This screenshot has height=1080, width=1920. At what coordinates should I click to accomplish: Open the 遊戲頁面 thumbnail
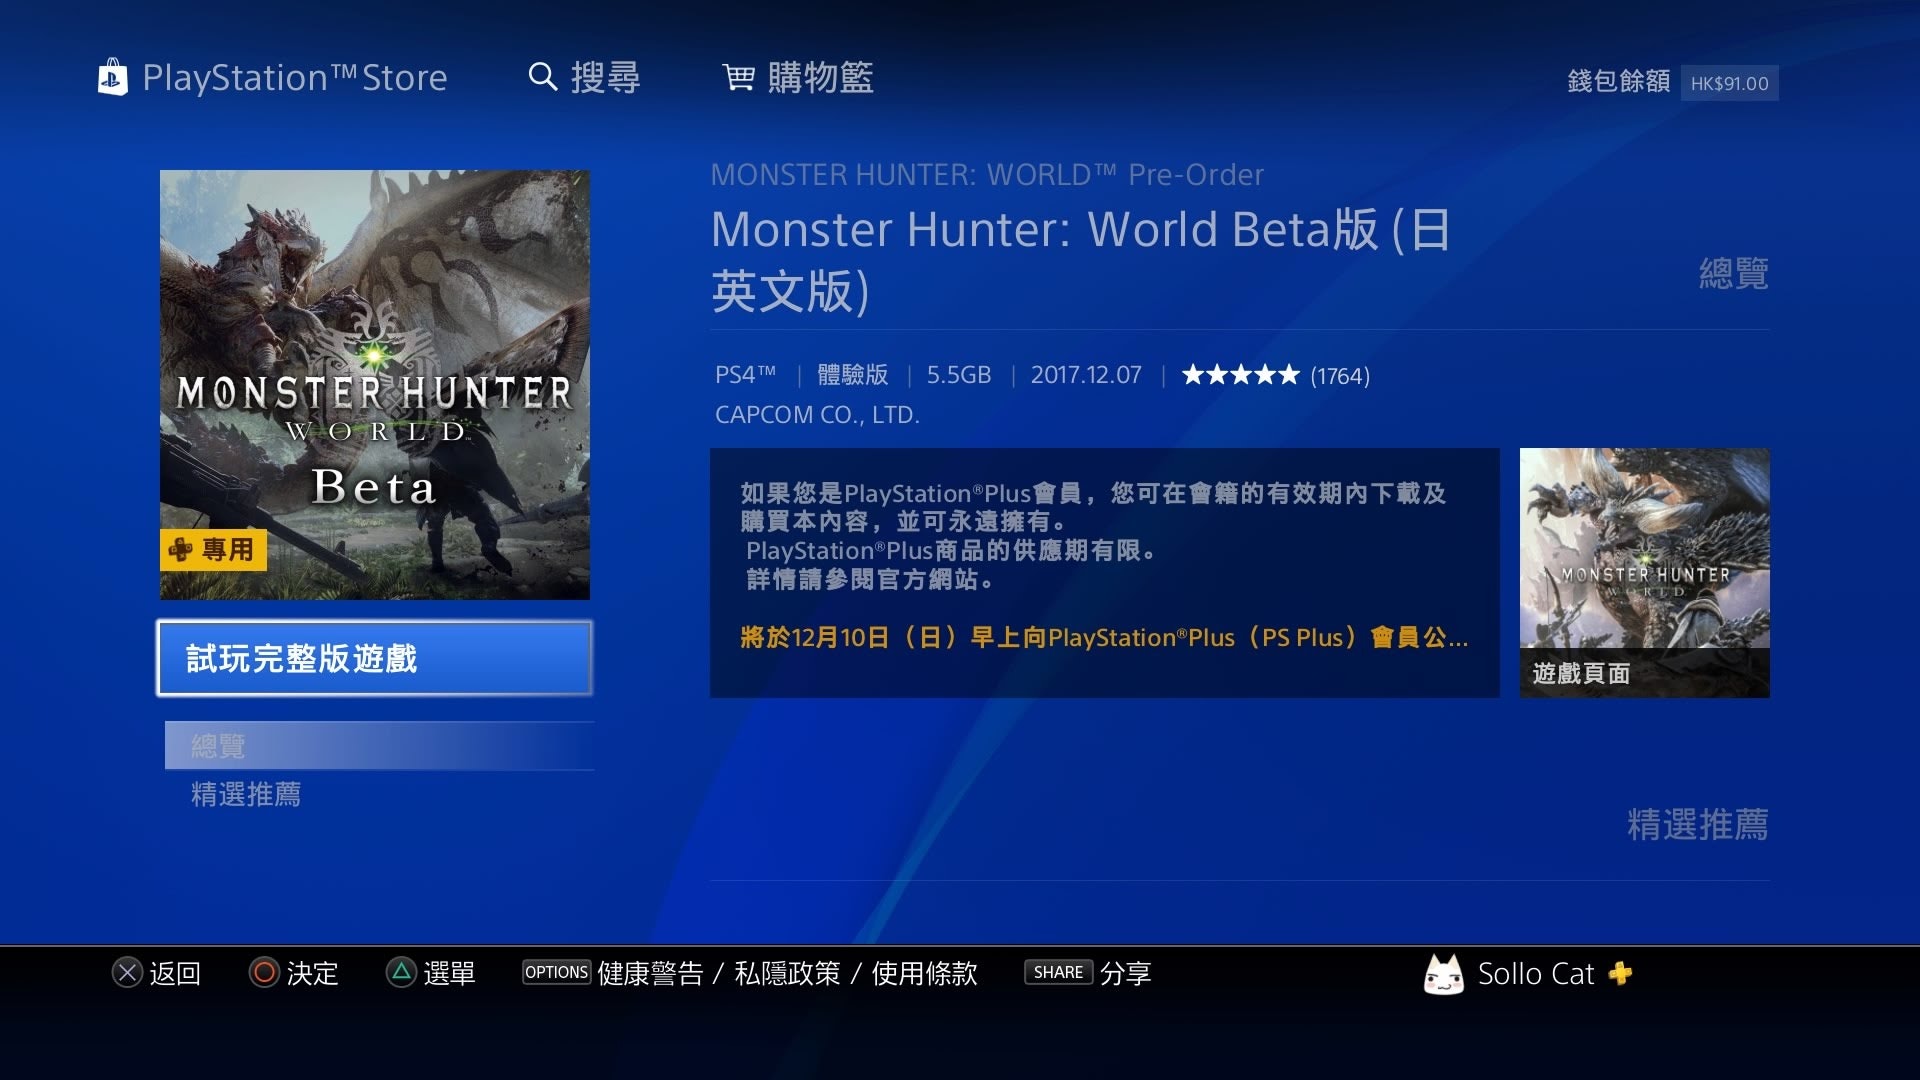pyautogui.click(x=1644, y=573)
